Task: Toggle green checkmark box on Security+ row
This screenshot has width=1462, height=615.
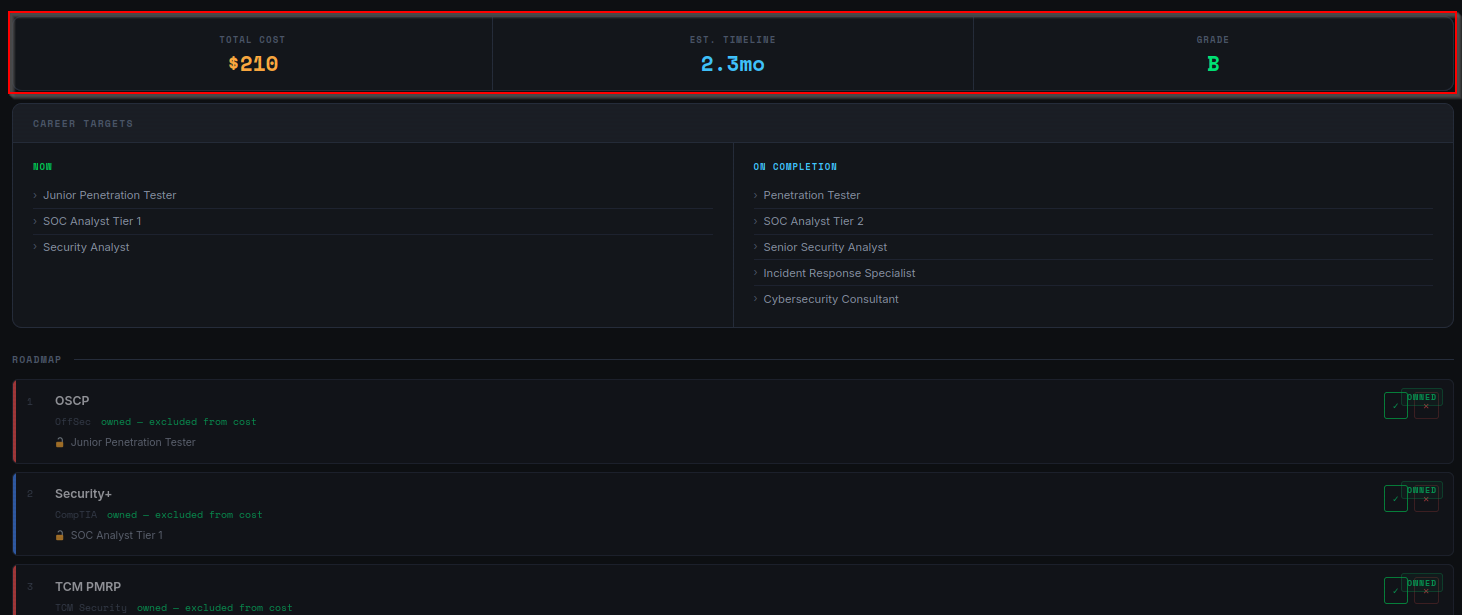Action: point(1395,498)
